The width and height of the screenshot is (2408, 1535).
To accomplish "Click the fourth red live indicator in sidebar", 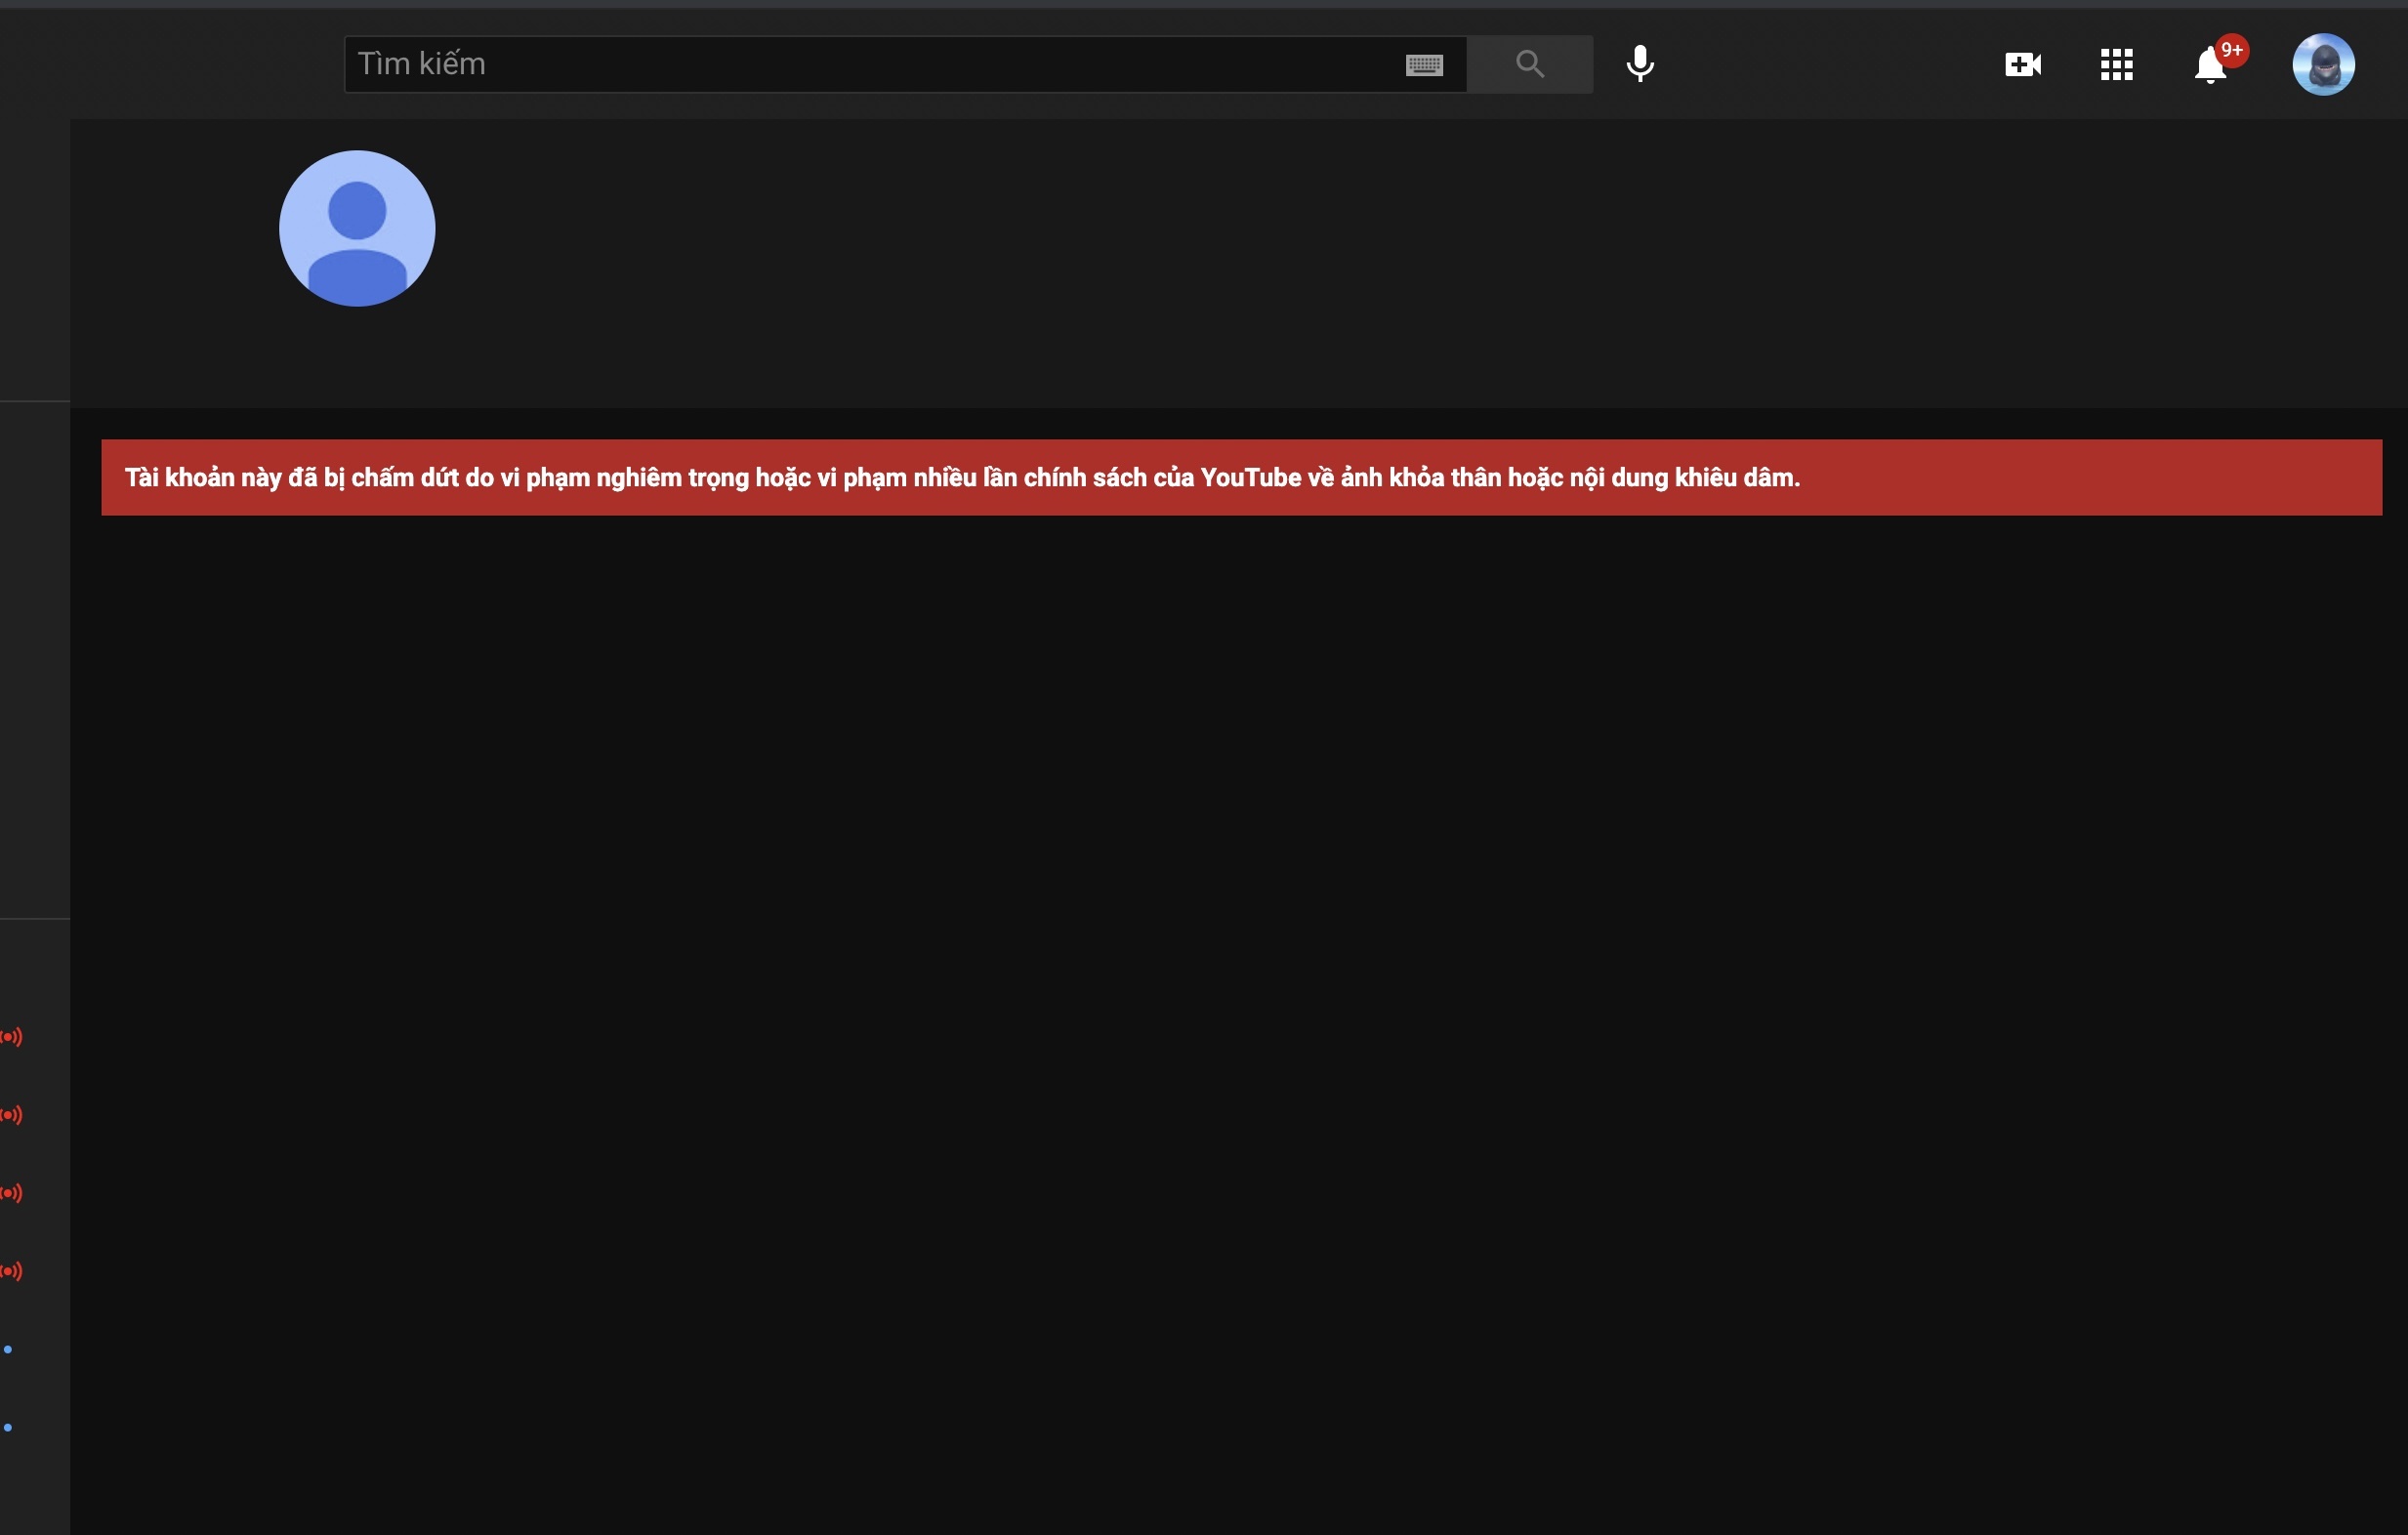I will tap(11, 1271).
